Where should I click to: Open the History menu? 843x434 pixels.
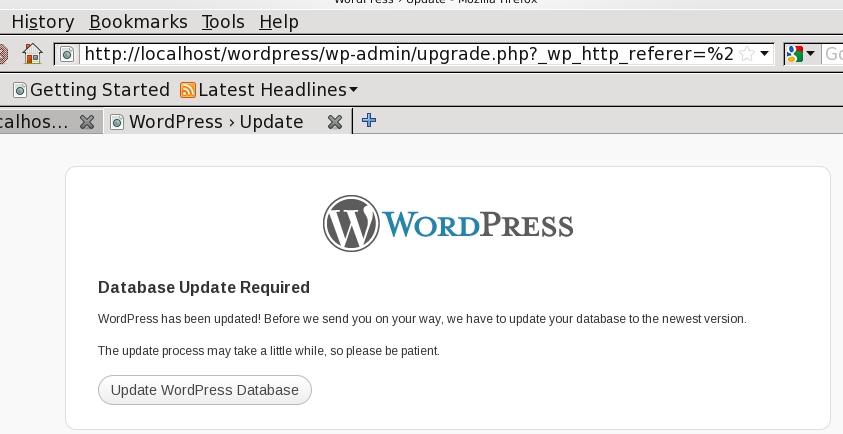42,21
